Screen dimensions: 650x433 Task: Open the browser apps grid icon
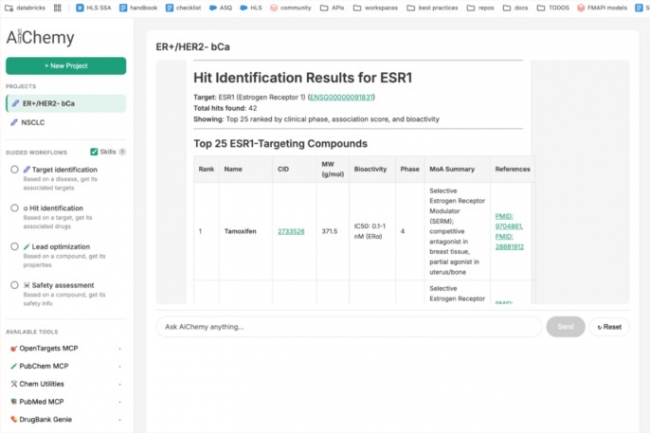[58, 6]
